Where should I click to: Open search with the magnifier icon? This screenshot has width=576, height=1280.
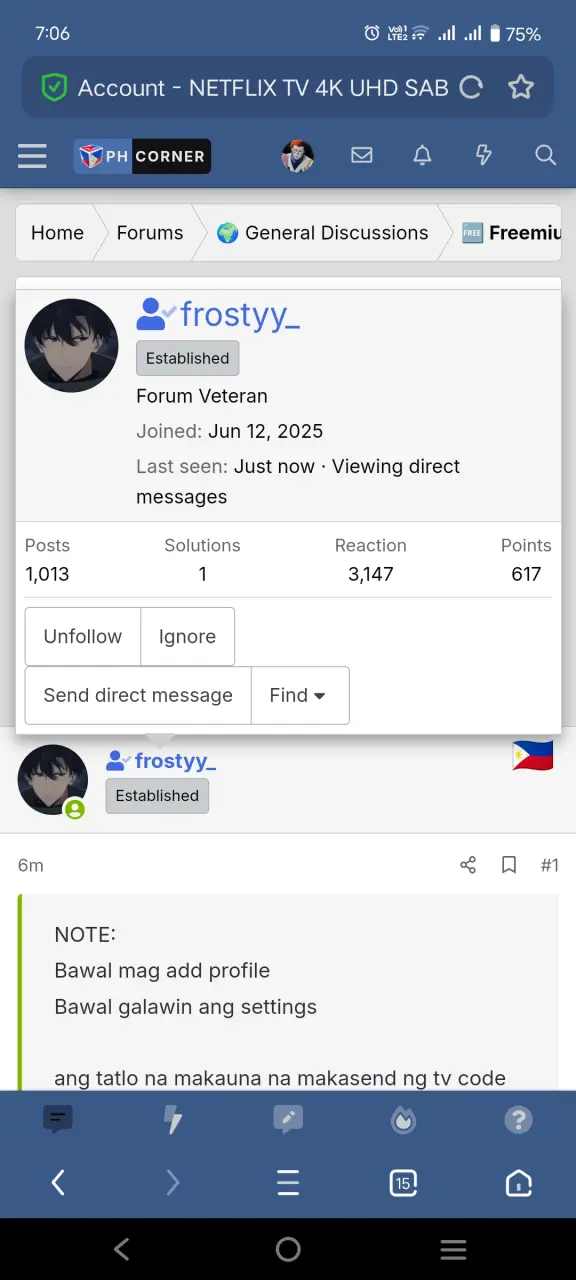pyautogui.click(x=545, y=155)
